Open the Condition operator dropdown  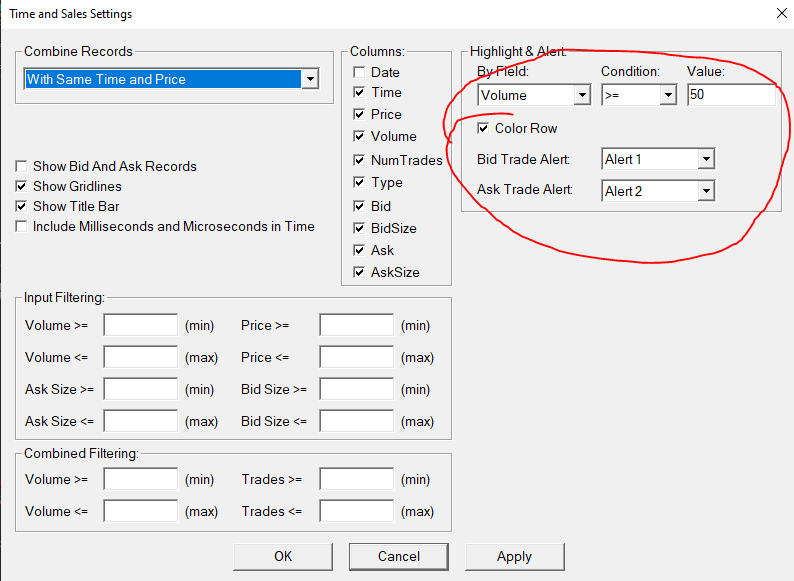pos(639,95)
